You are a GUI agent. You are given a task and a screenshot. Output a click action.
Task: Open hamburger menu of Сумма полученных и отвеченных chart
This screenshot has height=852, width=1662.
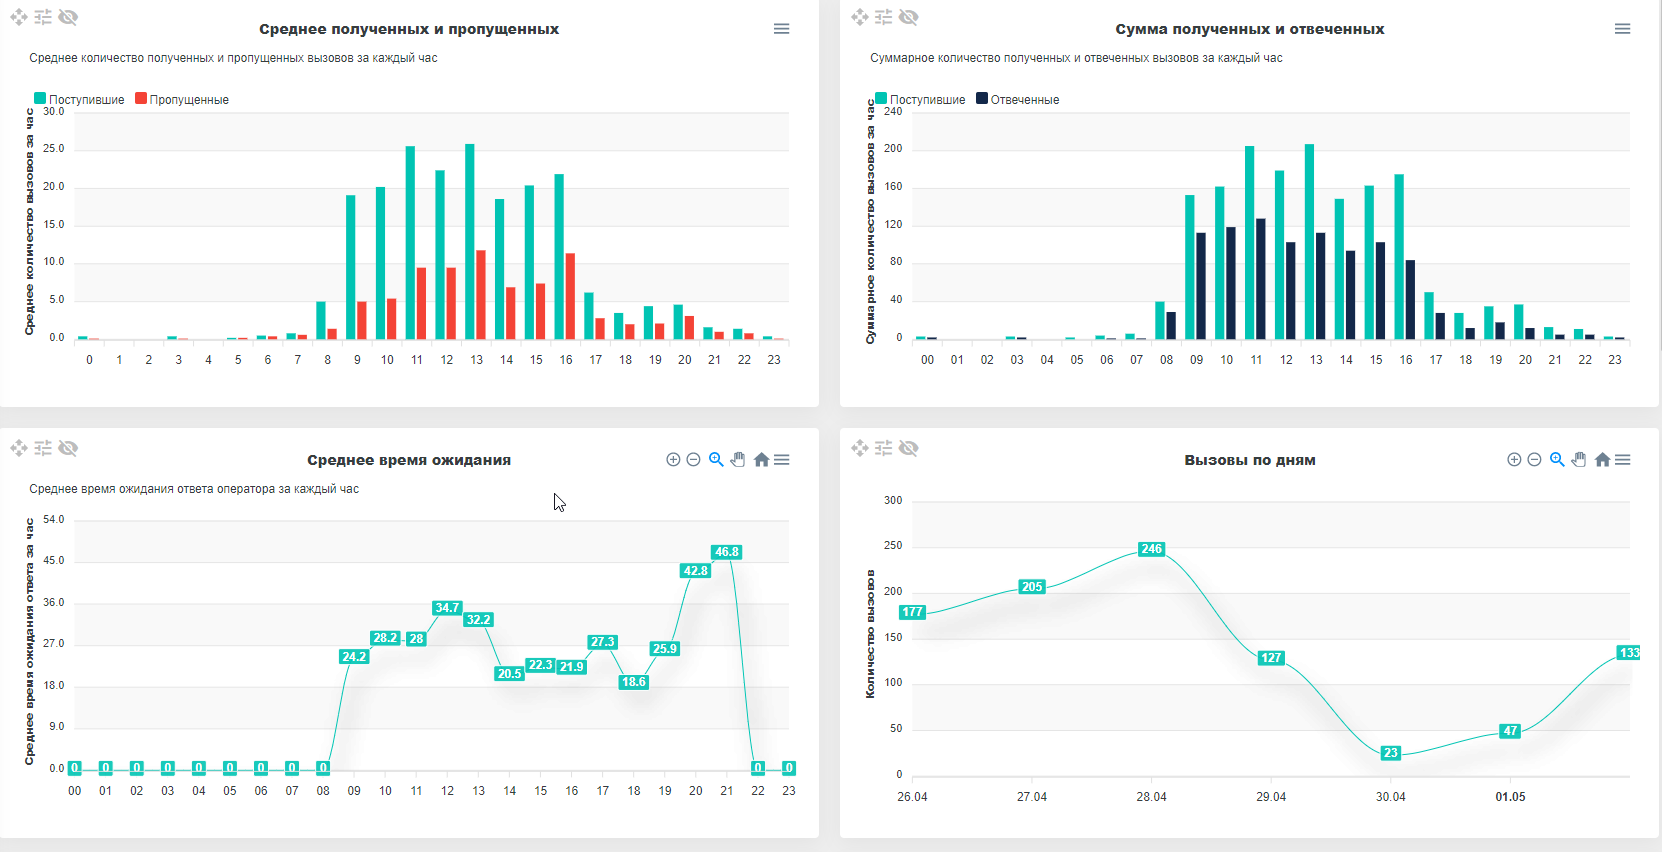[x=1623, y=29]
